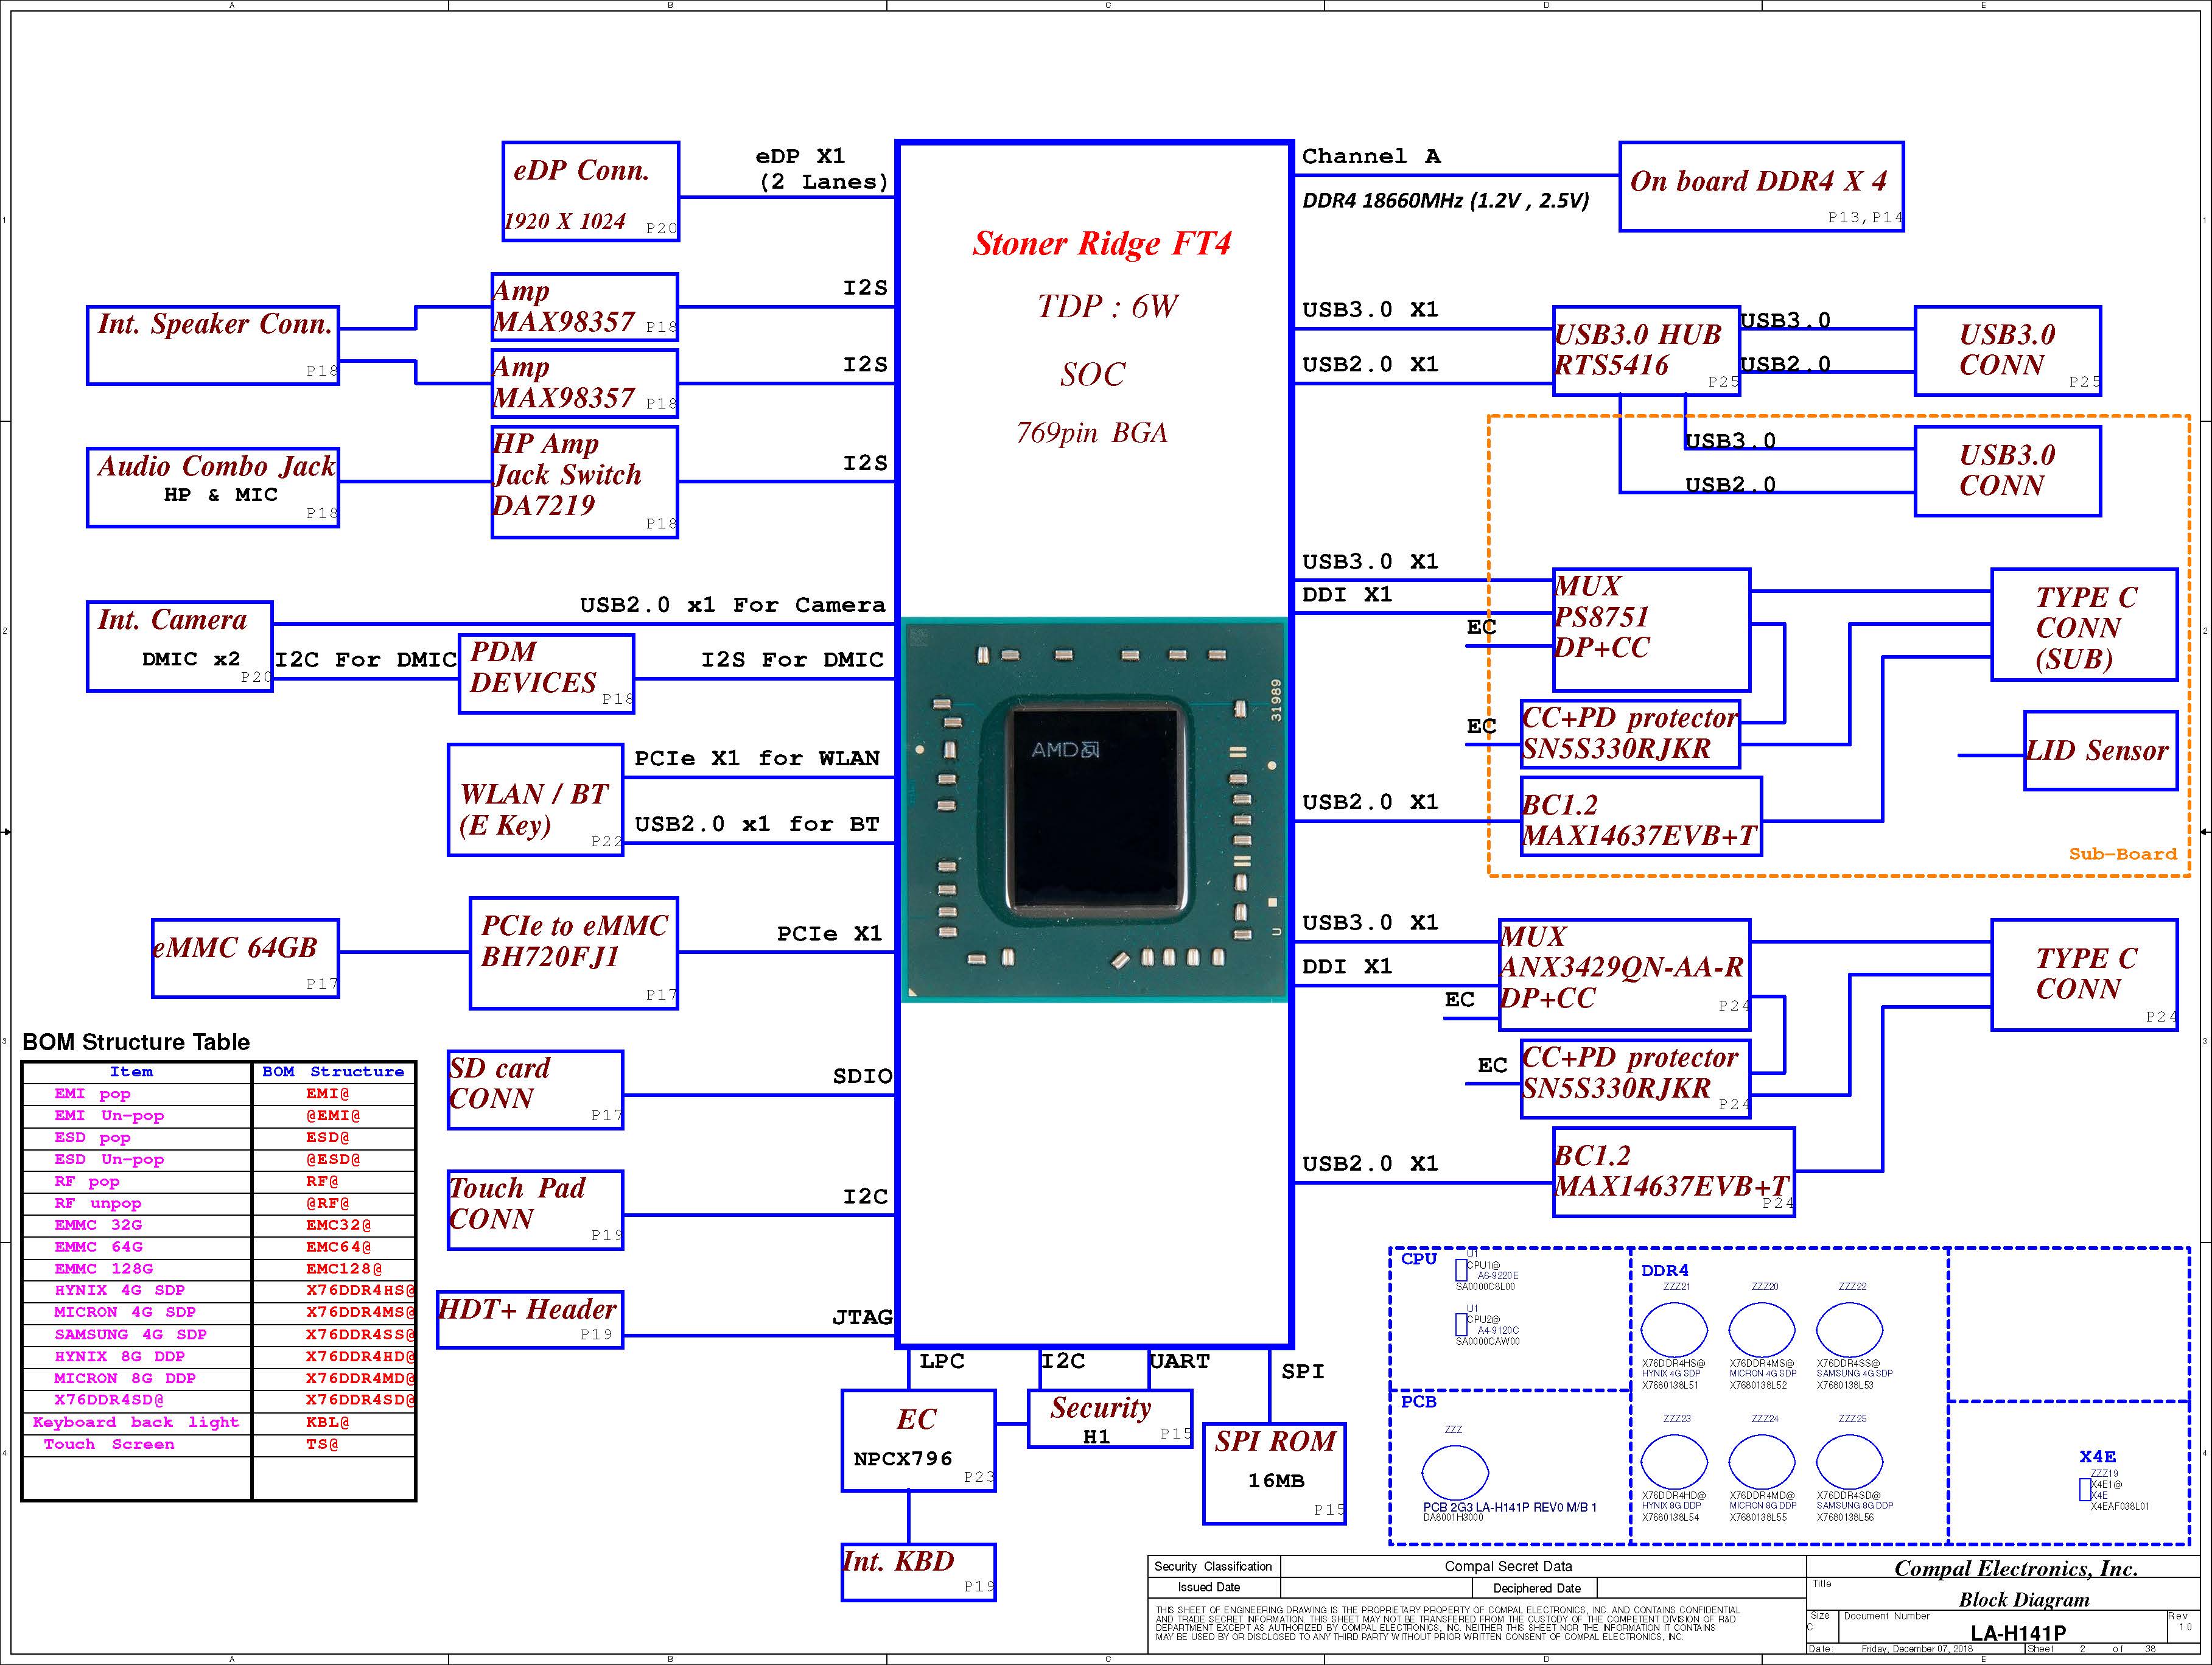Click the LA-H141P document number field

coord(2017,1633)
